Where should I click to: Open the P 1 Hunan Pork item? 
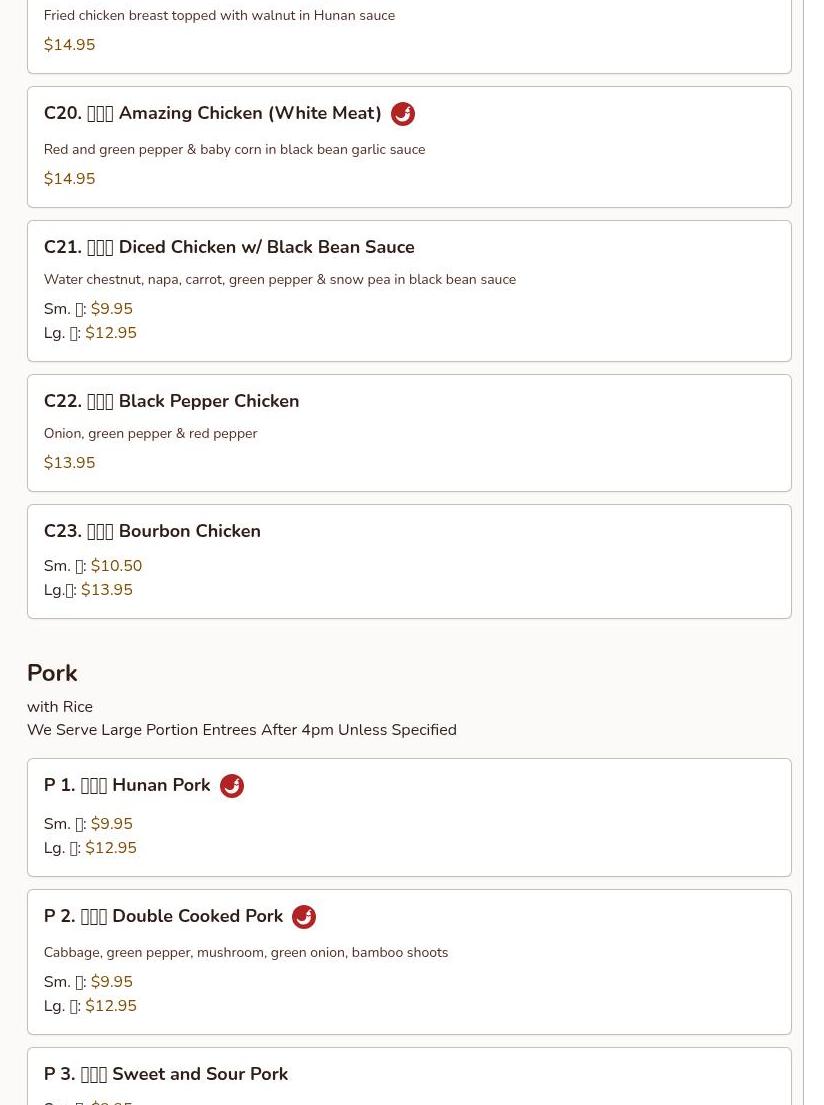[127, 786]
